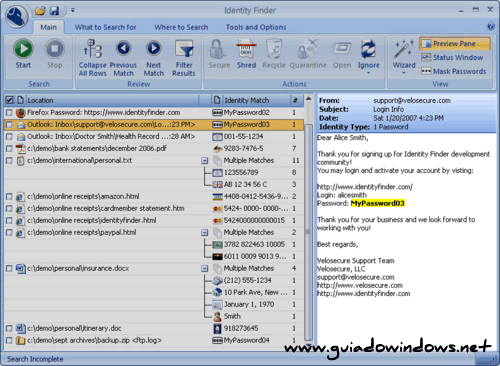This screenshot has height=366, width=500.
Task: Check the amazon.html row checkbox
Action: 9,197
